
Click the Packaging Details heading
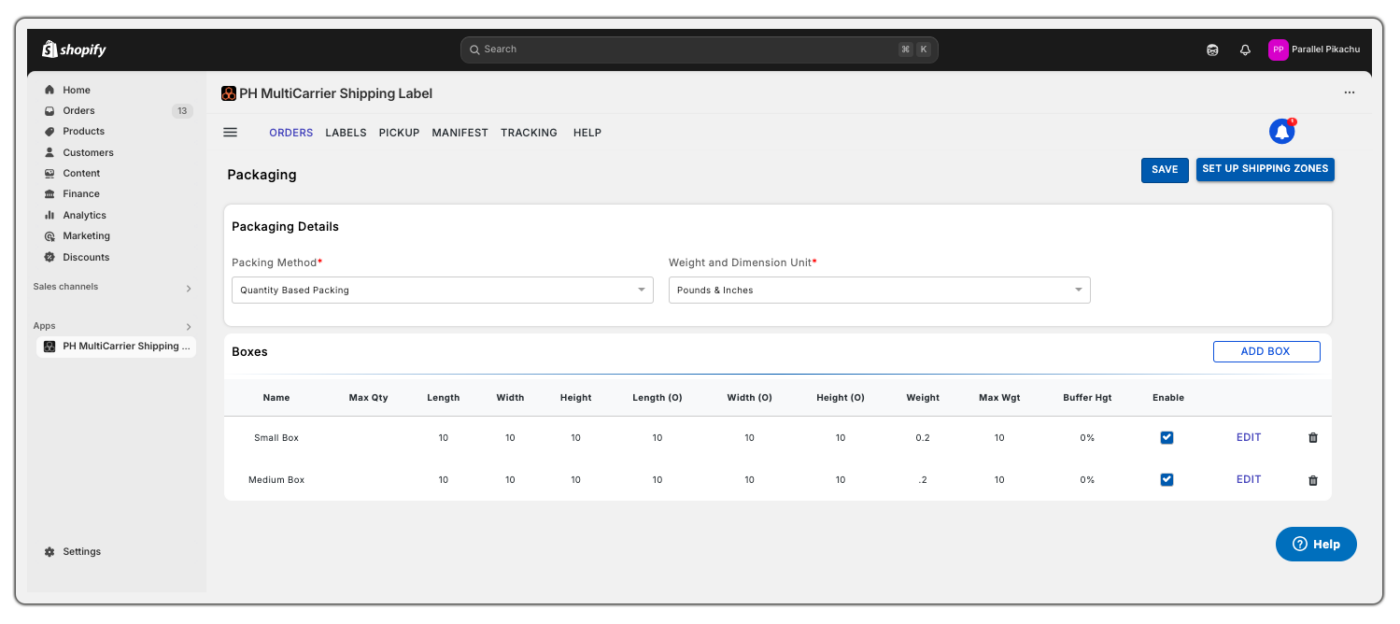click(285, 227)
